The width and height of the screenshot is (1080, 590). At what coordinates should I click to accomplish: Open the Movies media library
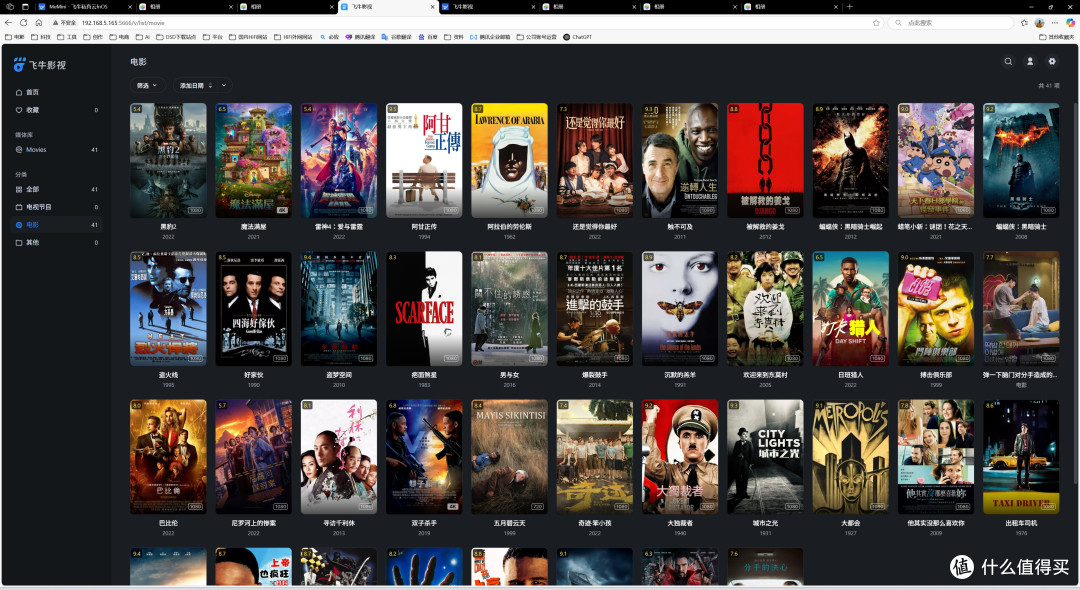[56, 149]
